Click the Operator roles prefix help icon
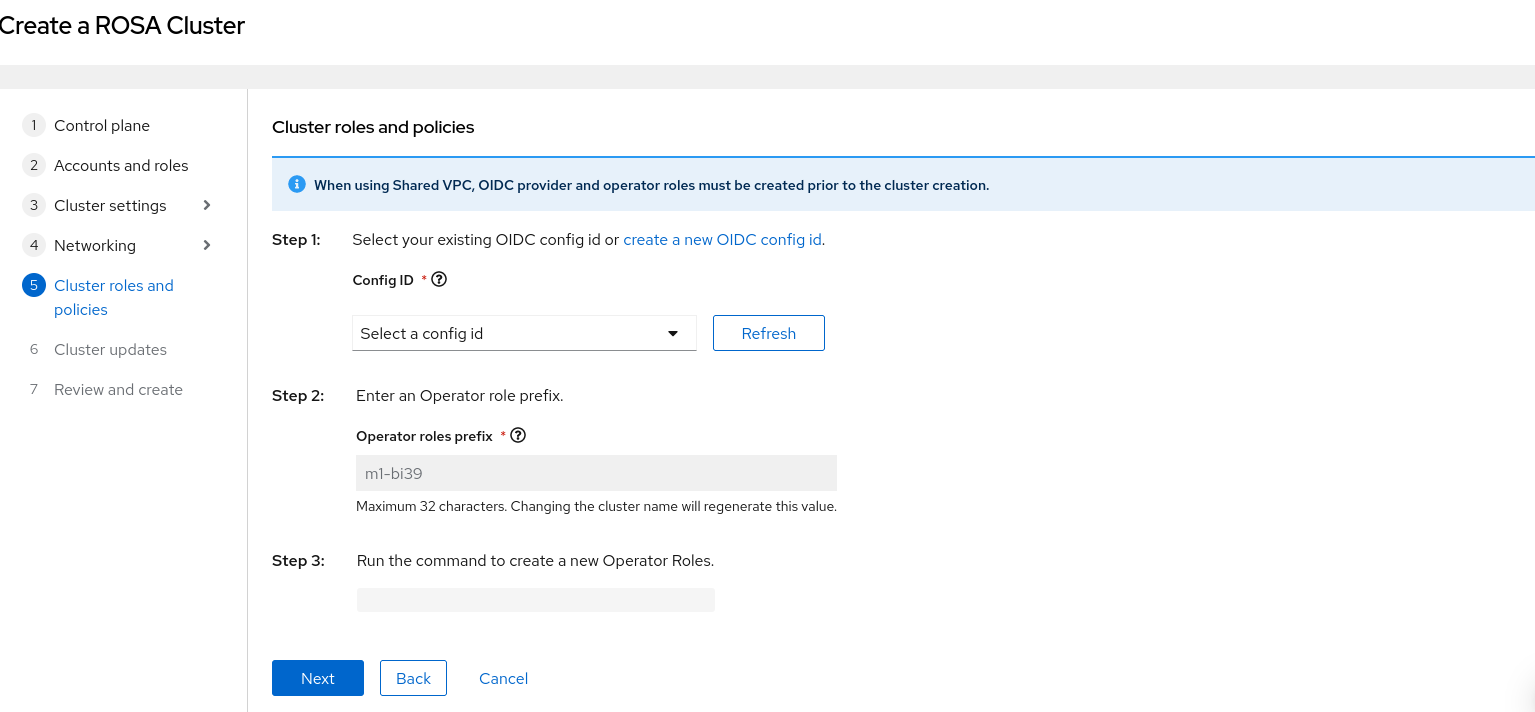 pos(518,436)
